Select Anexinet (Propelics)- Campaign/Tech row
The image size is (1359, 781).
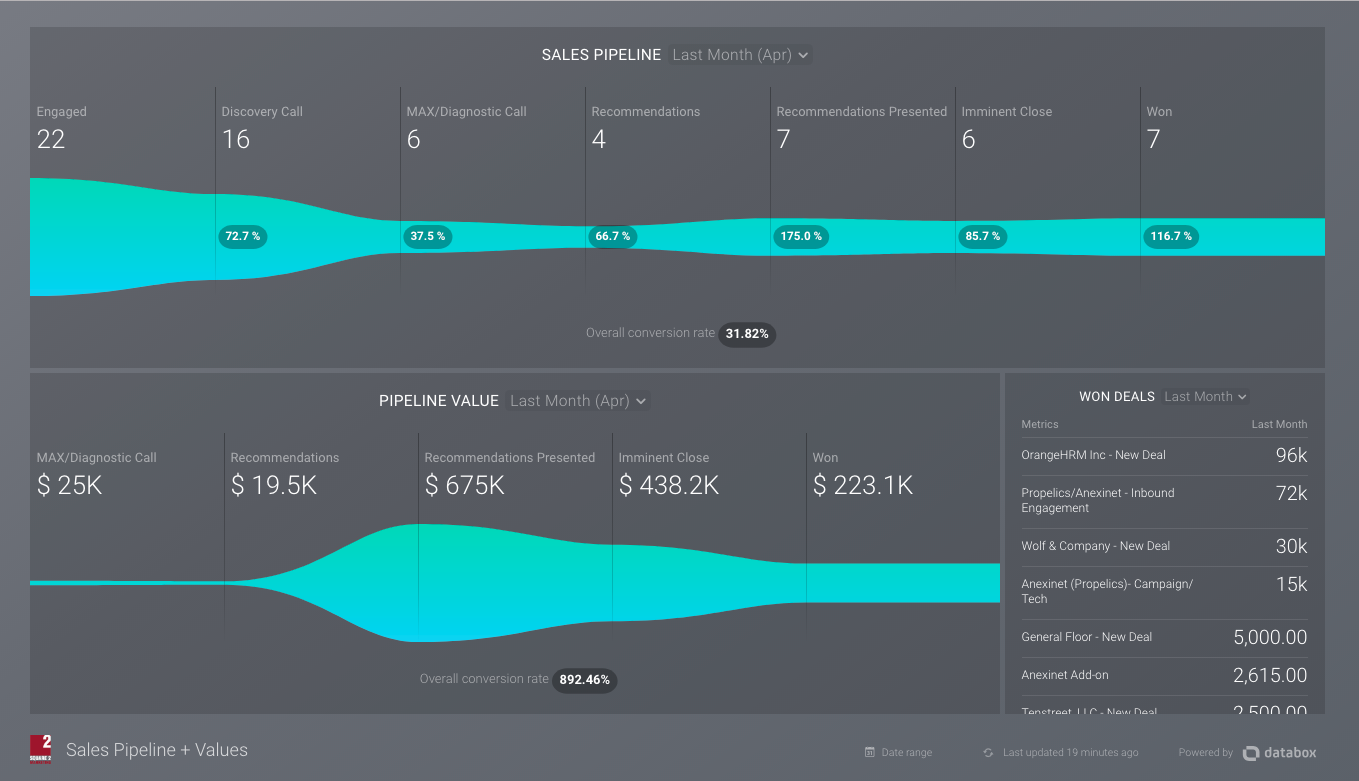point(1164,591)
